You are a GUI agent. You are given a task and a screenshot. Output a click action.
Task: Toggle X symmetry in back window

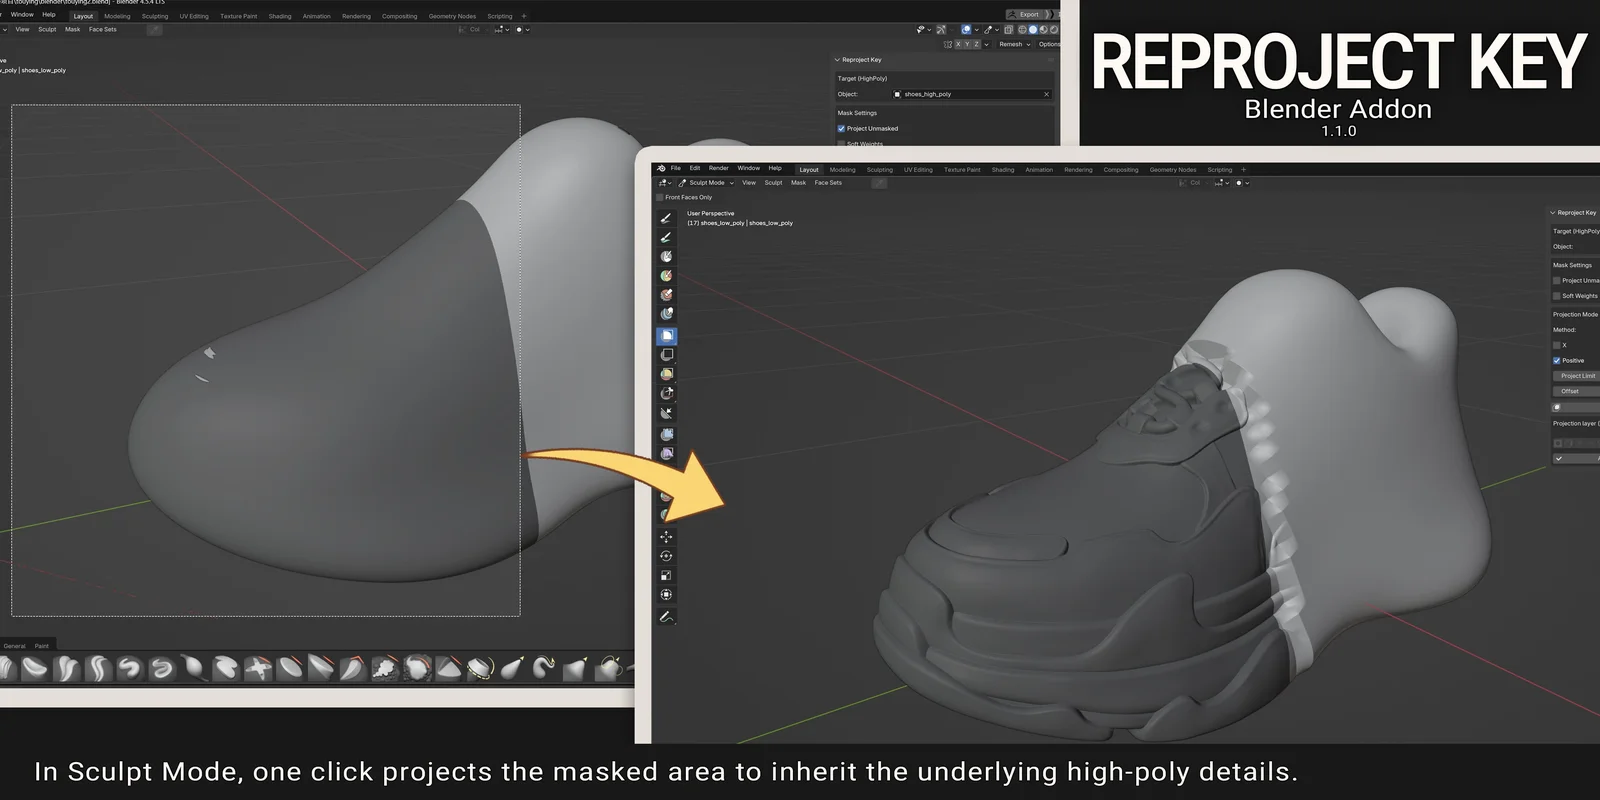pyautogui.click(x=958, y=44)
